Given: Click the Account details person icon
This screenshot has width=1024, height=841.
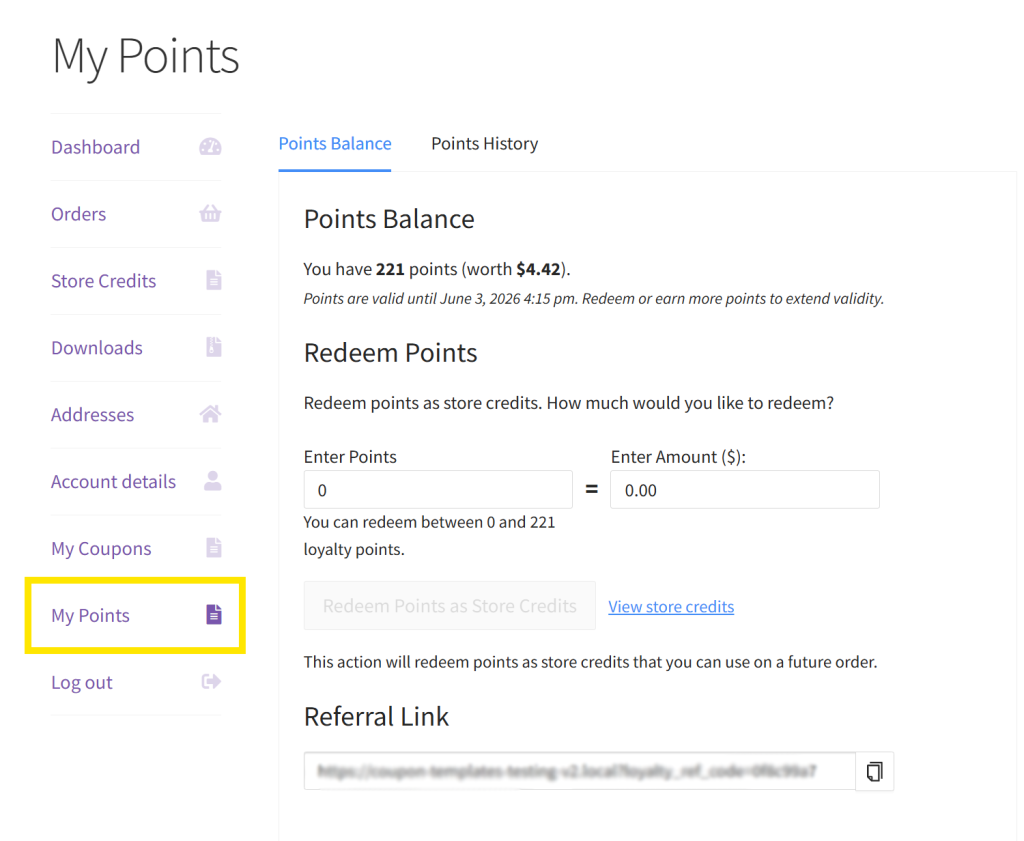Looking at the screenshot, I should (212, 481).
